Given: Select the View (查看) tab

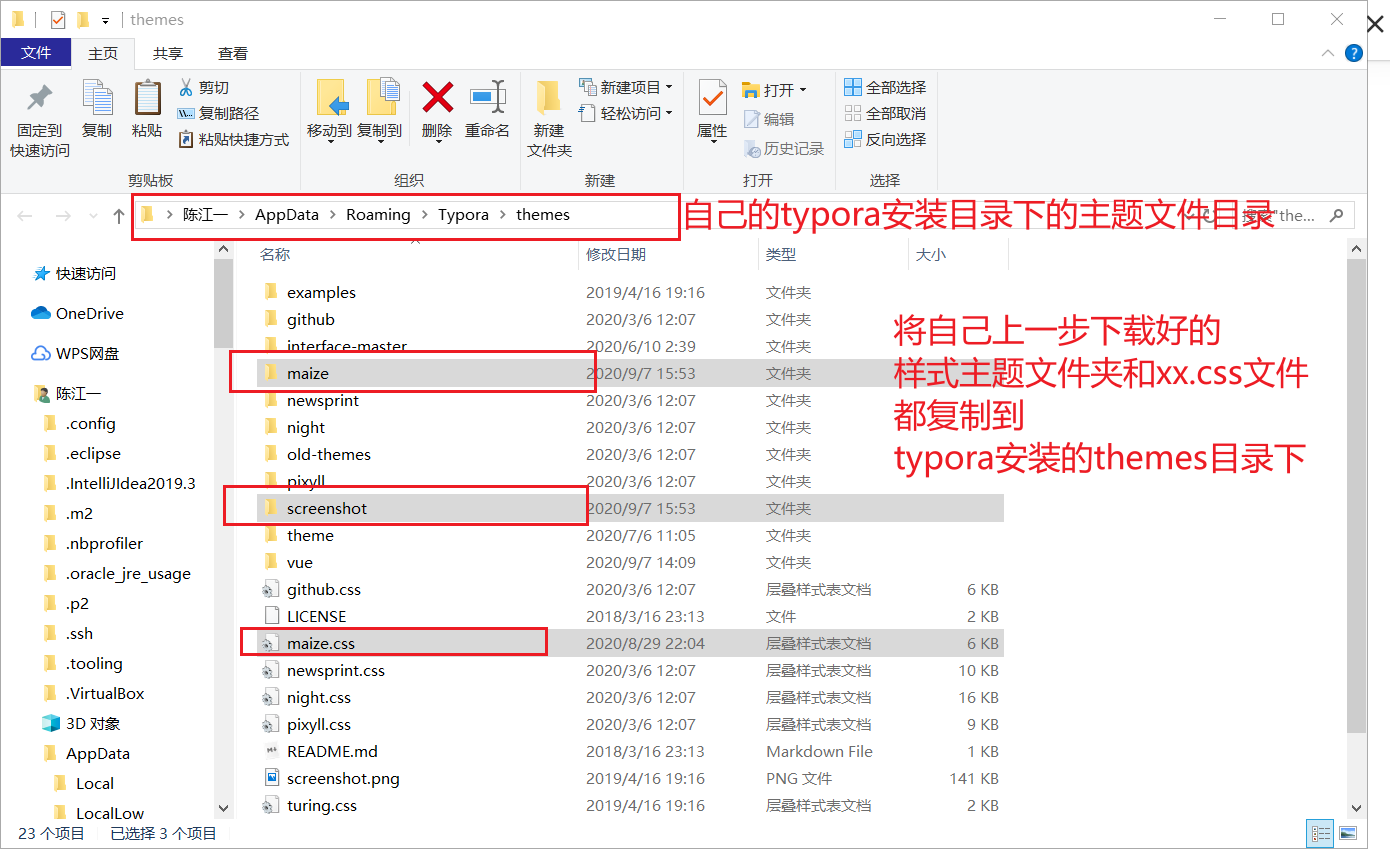Looking at the screenshot, I should coord(233,54).
